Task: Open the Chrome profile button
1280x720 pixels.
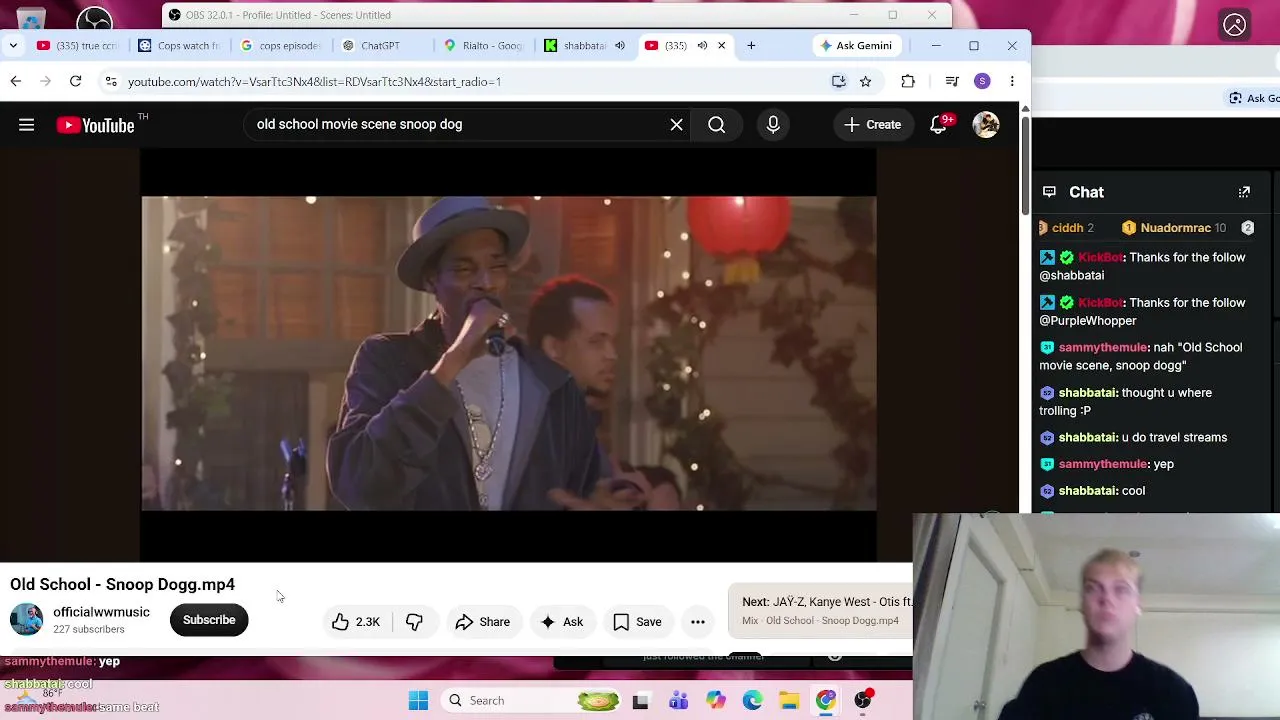Action: pyautogui.click(x=982, y=81)
